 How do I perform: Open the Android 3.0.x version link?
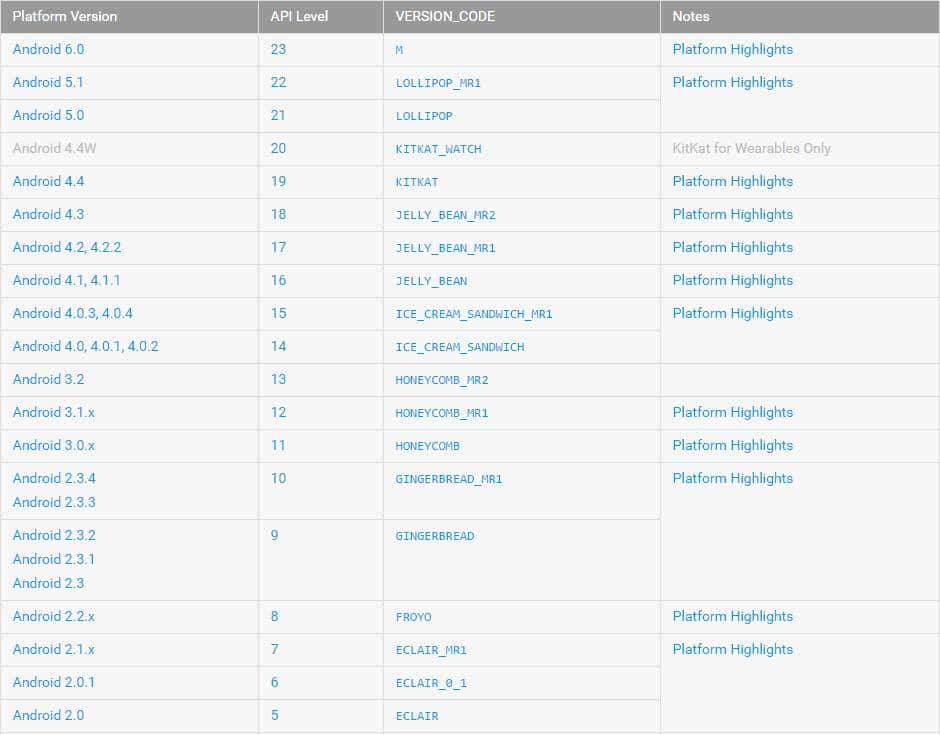[x=50, y=445]
